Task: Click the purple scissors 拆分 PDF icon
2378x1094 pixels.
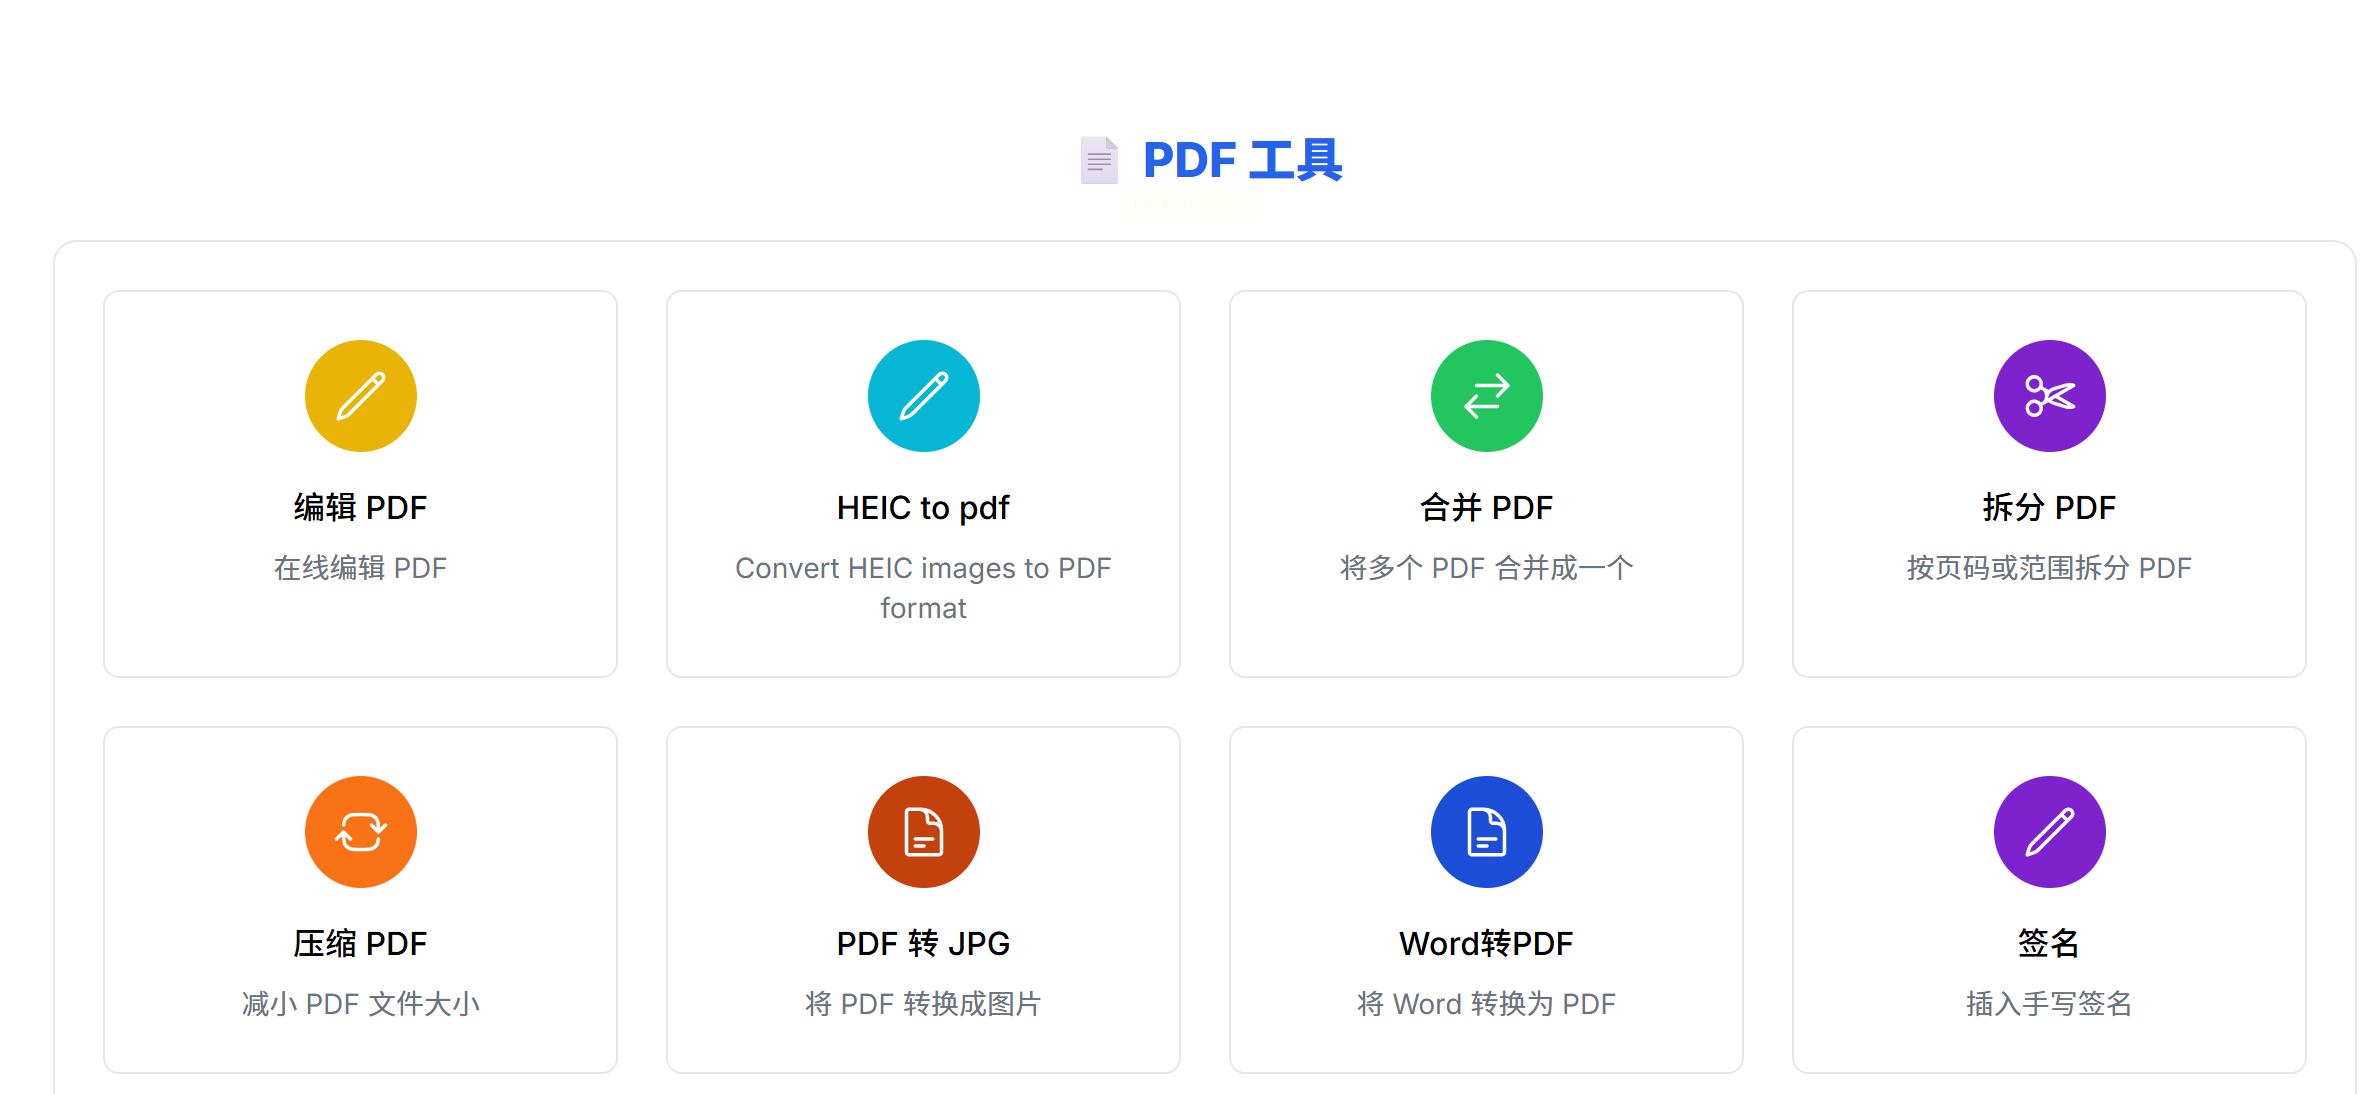Action: point(2049,396)
